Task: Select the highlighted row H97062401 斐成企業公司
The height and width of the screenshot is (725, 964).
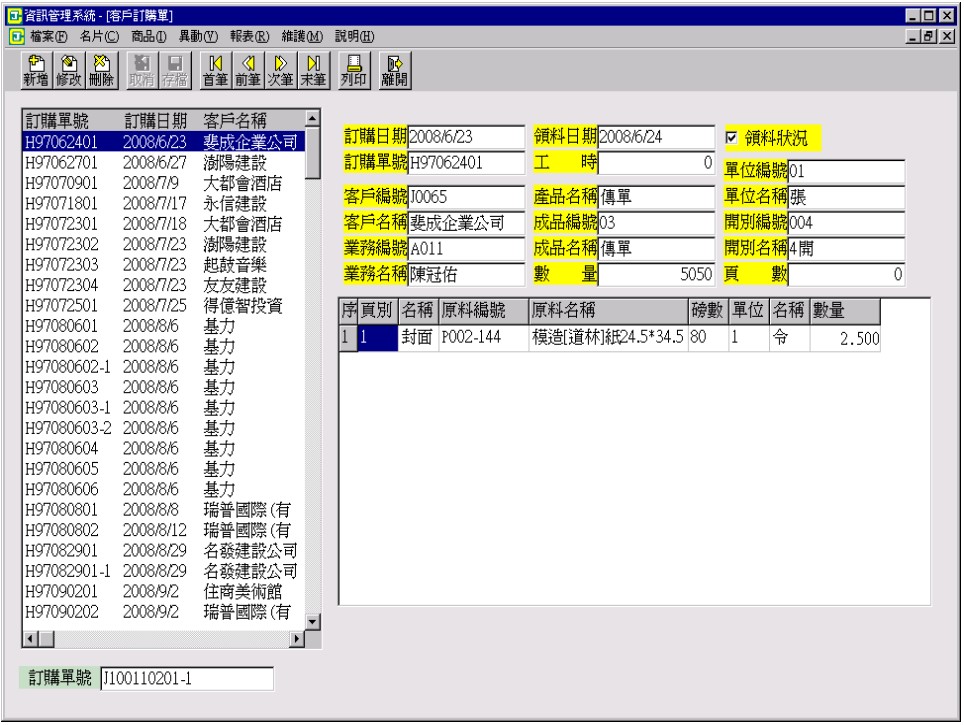Action: [x=164, y=142]
